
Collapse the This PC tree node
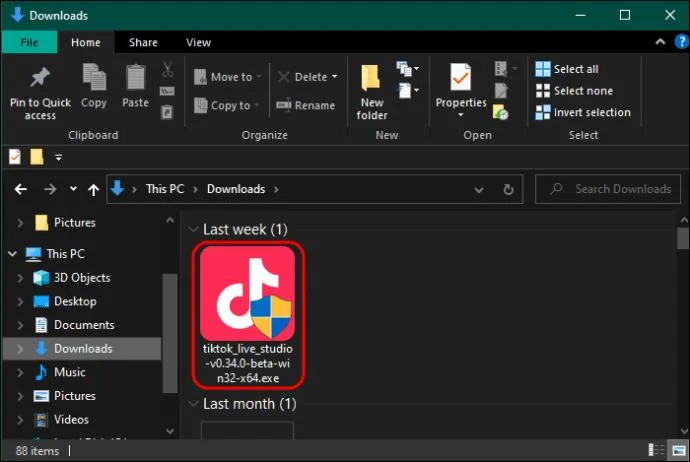tap(12, 254)
